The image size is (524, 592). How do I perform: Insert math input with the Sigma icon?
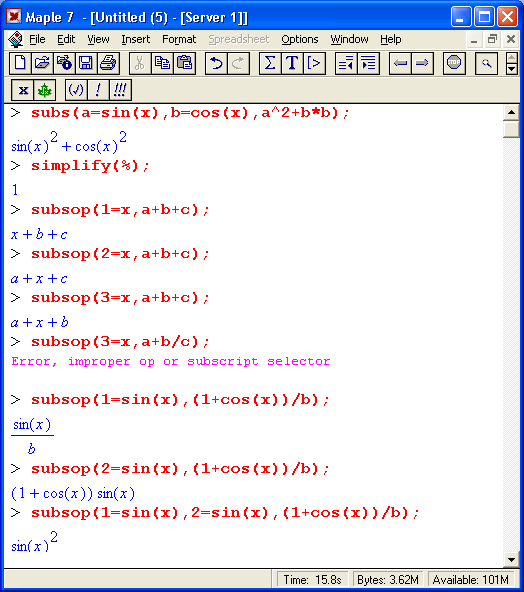(x=270, y=63)
